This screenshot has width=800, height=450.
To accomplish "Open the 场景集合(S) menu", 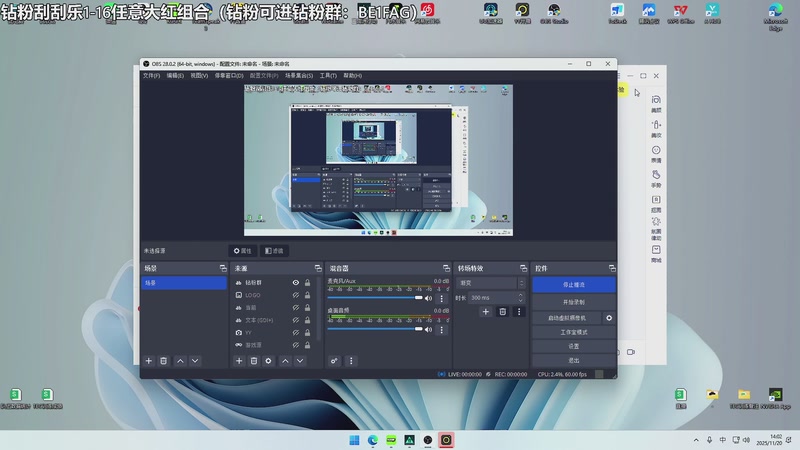I will [x=299, y=76].
